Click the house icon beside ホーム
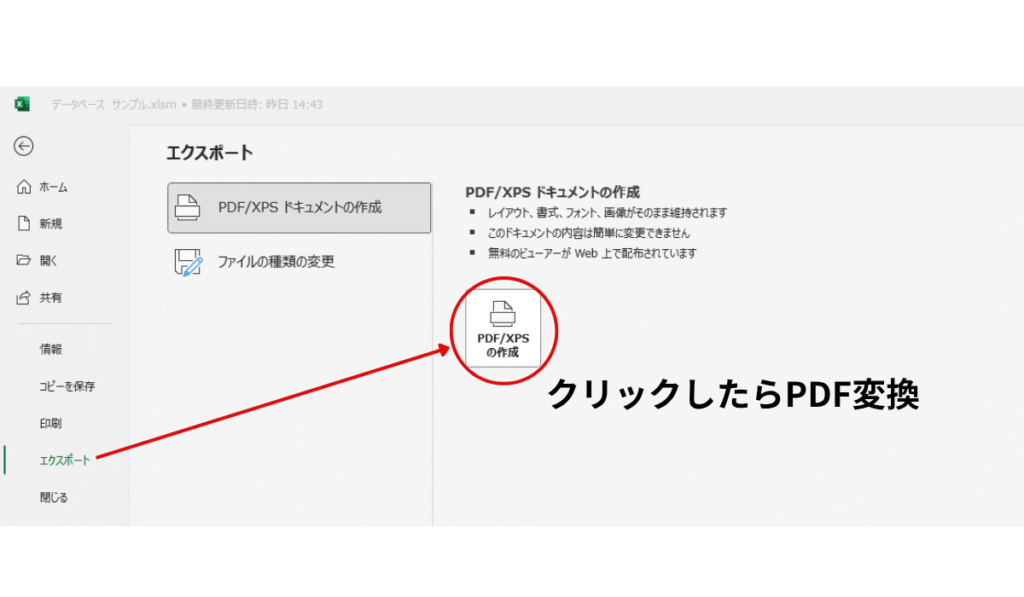Screen dimensions: 1024x597 [x=23, y=187]
